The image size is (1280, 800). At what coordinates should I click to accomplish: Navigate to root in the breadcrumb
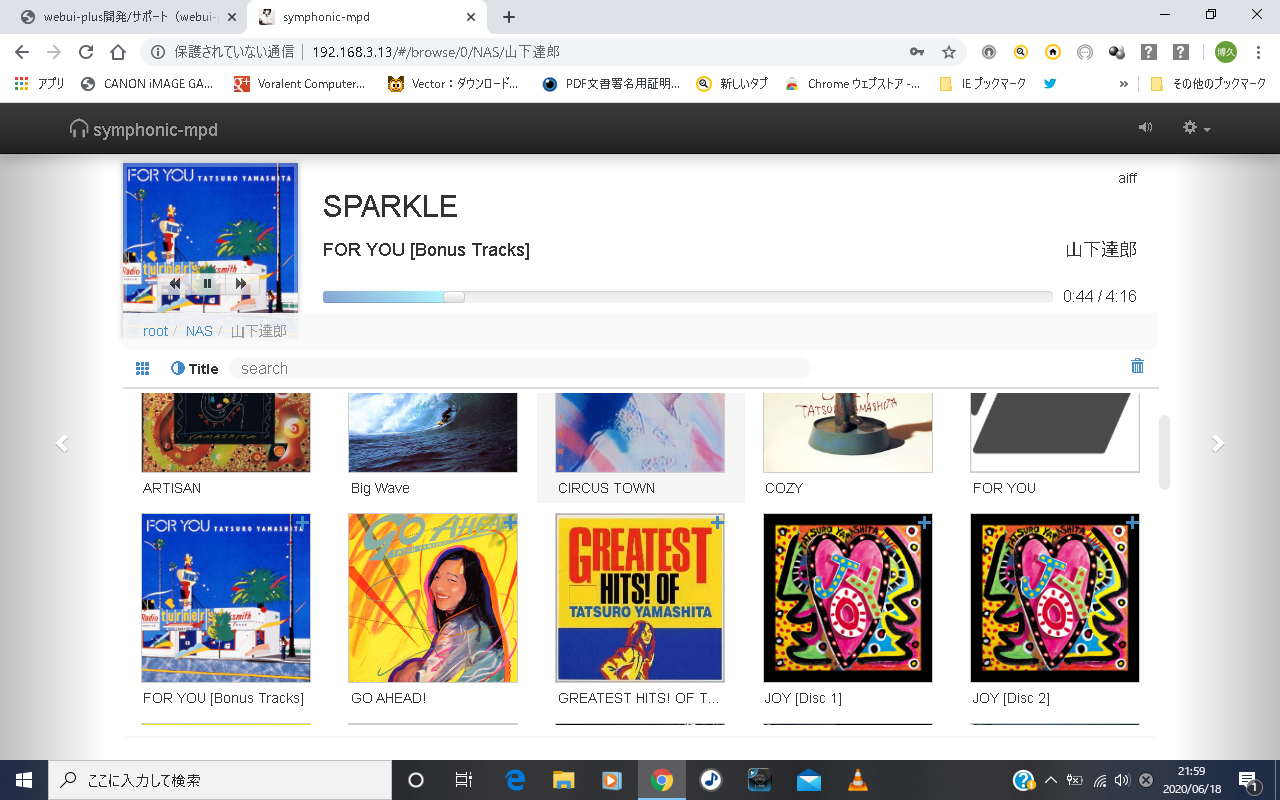click(x=156, y=331)
